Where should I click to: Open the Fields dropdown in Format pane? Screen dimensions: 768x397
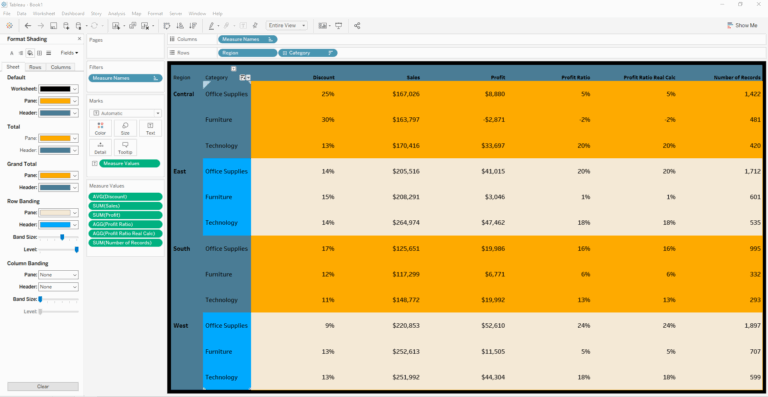point(70,53)
